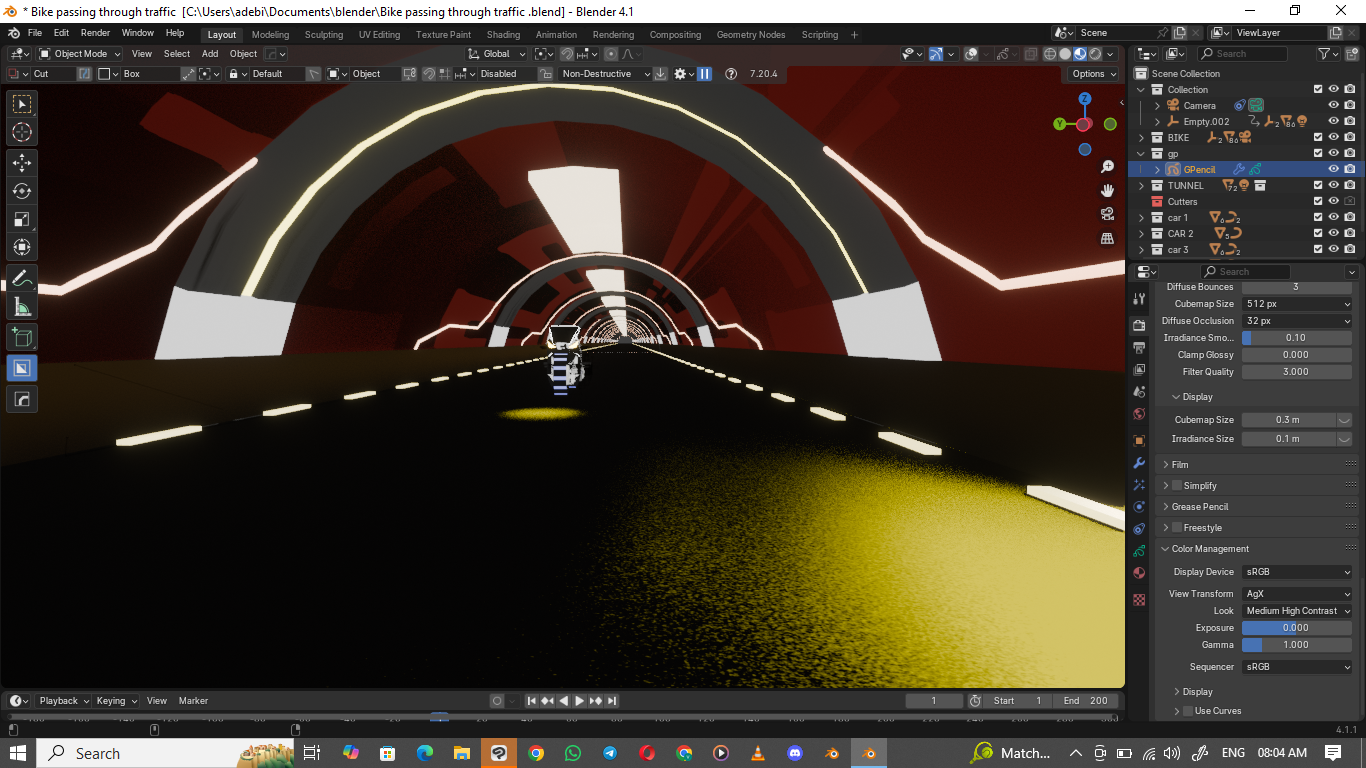The image size is (1366, 768).
Task: Jump to the end frame button
Action: [612, 701]
